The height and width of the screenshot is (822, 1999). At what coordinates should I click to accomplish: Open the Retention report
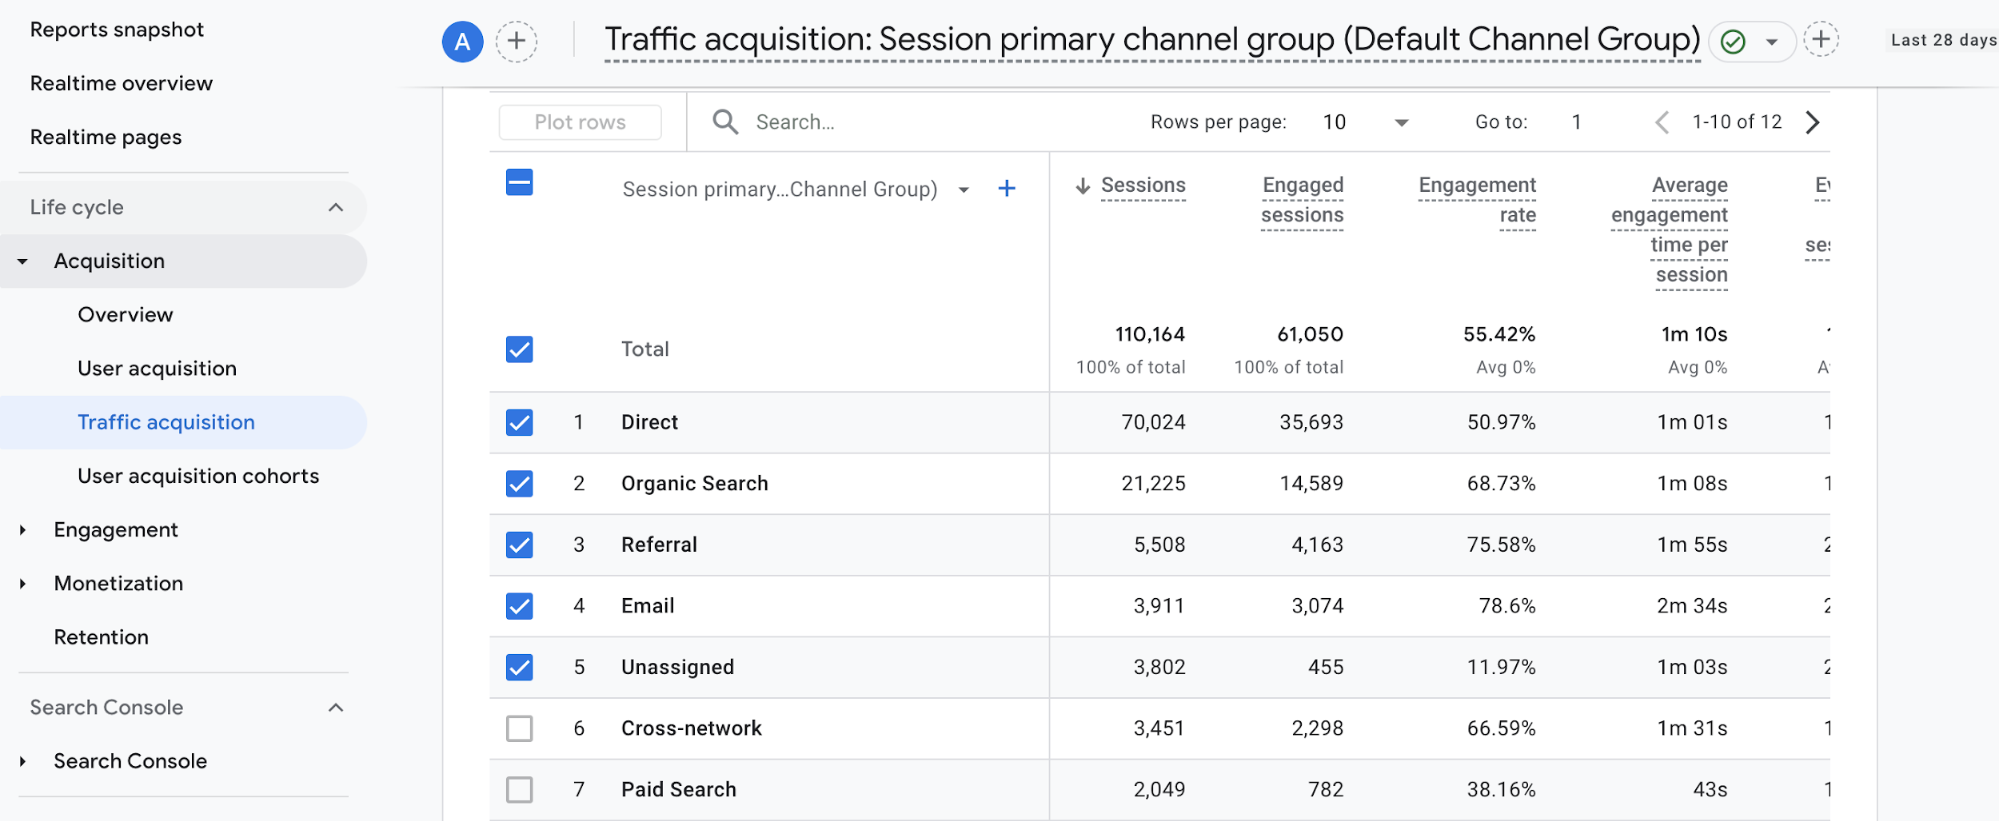coord(101,637)
